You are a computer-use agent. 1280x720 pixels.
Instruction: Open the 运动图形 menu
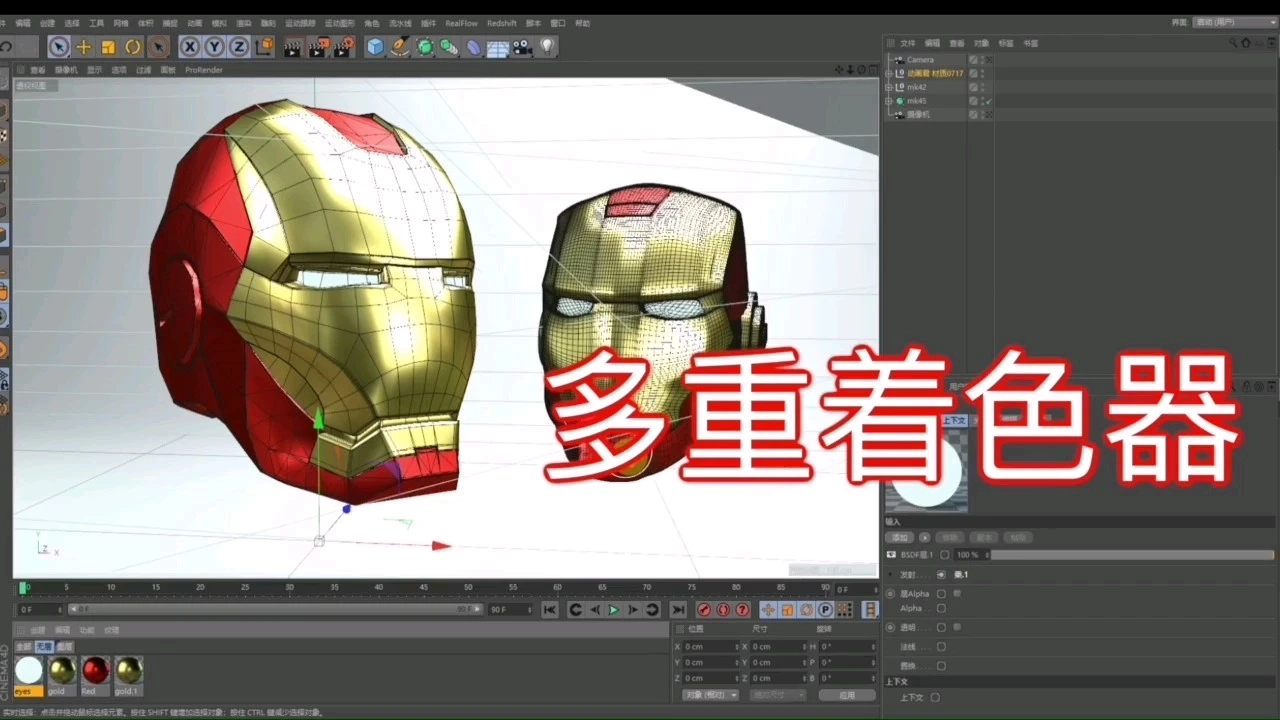point(340,23)
